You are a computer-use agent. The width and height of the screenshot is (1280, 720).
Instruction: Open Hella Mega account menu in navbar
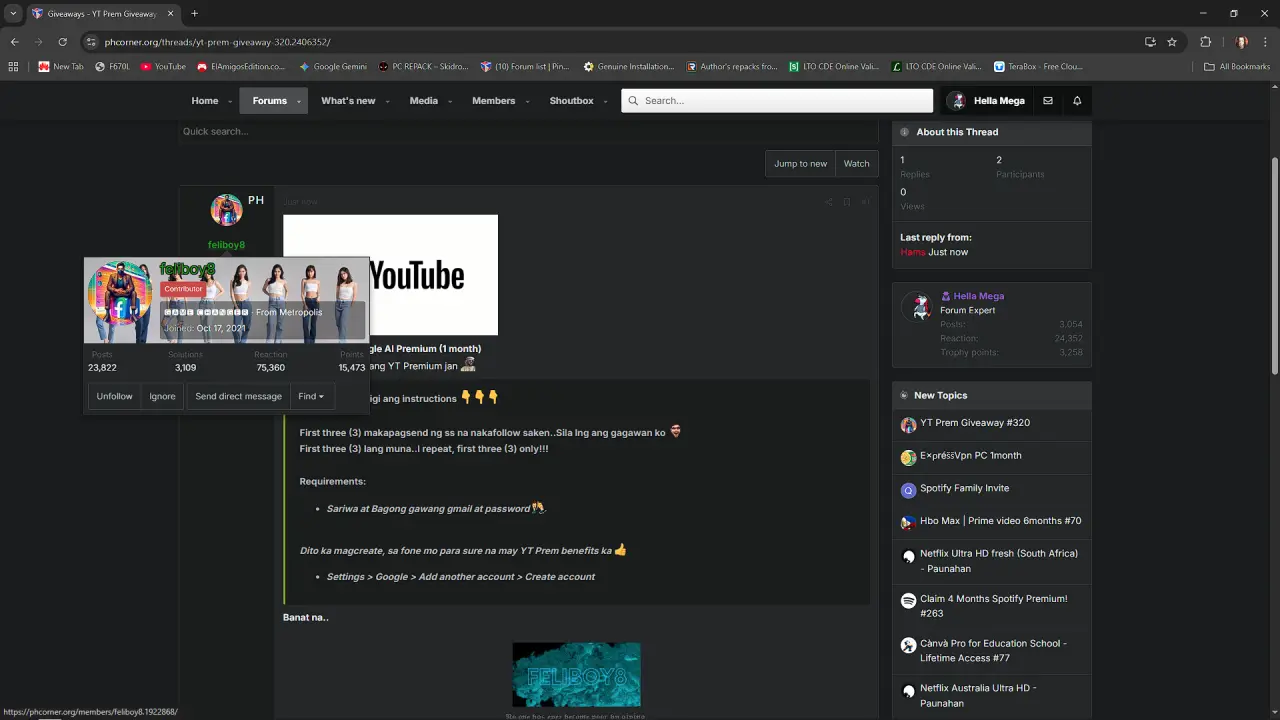(987, 101)
